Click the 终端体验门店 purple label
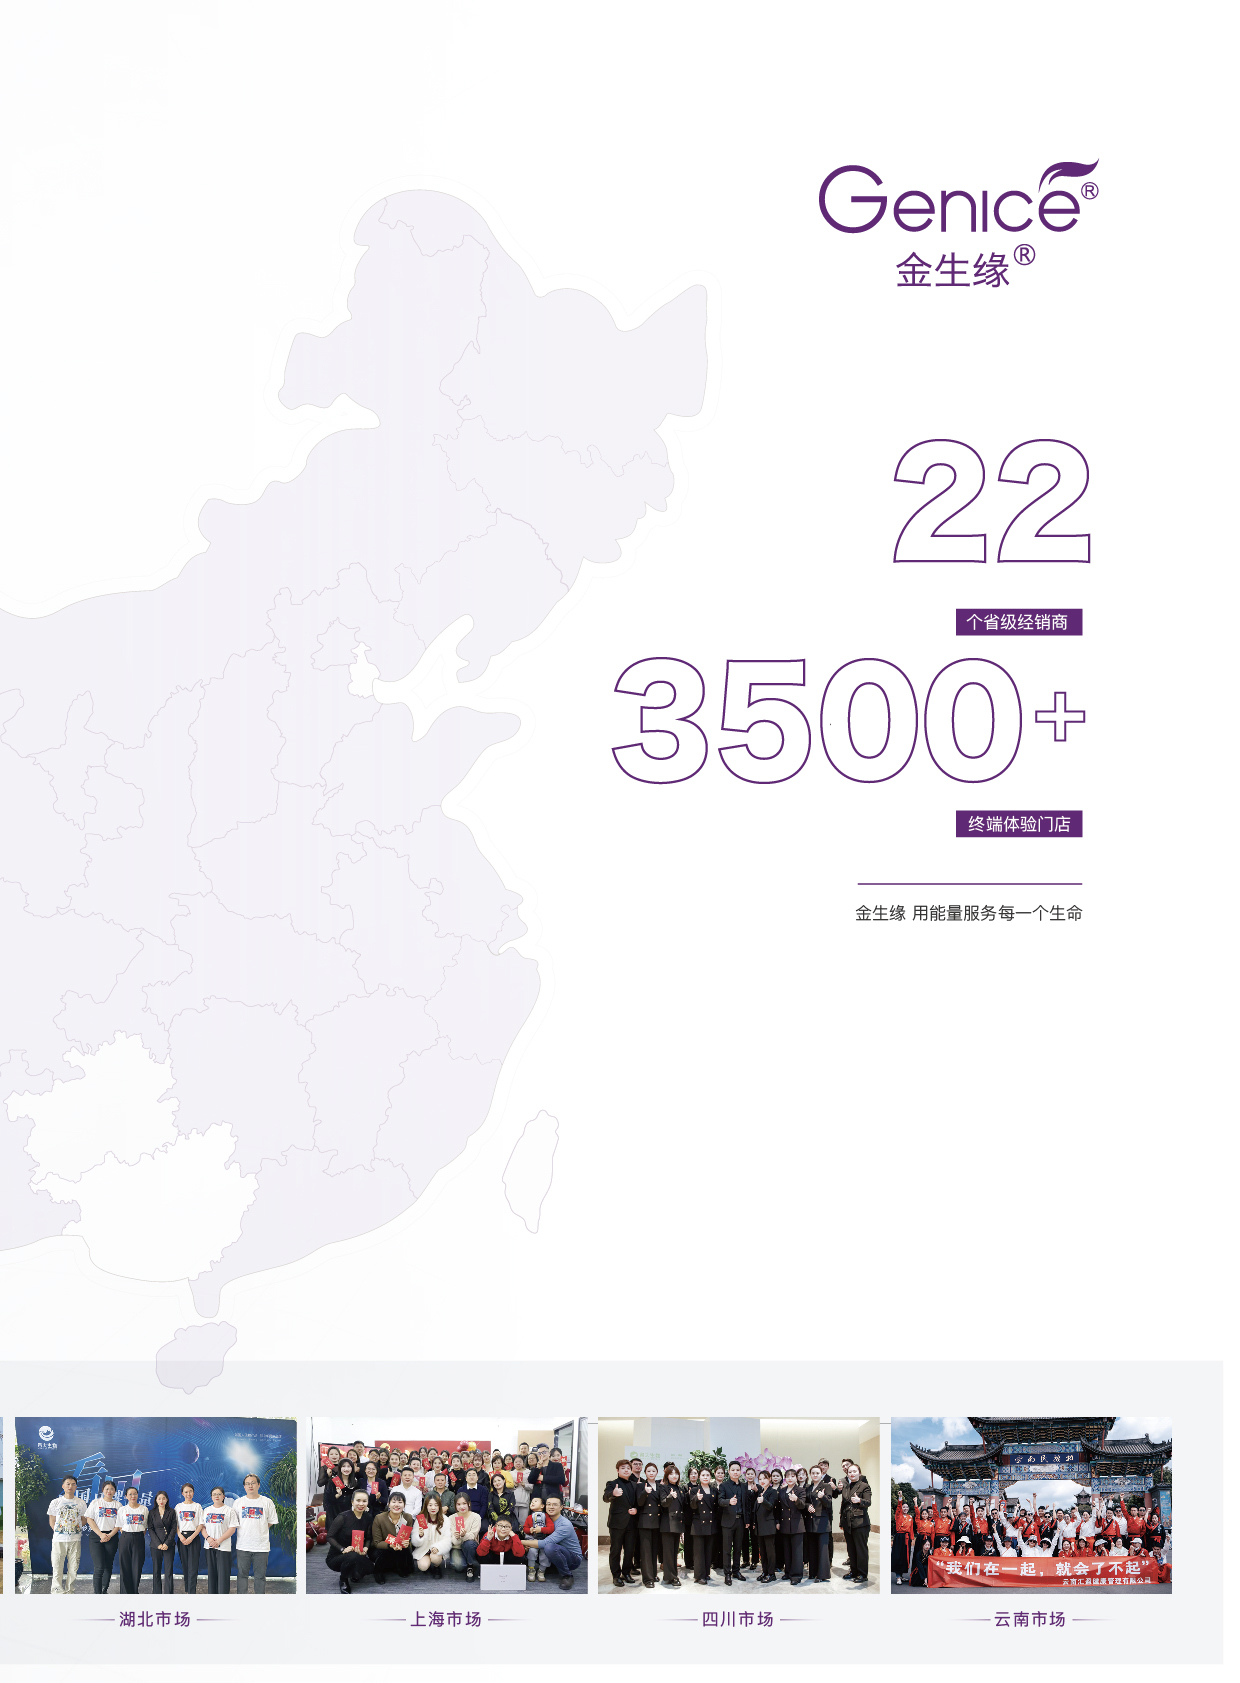This screenshot has height=1683, width=1240. tap(1019, 824)
